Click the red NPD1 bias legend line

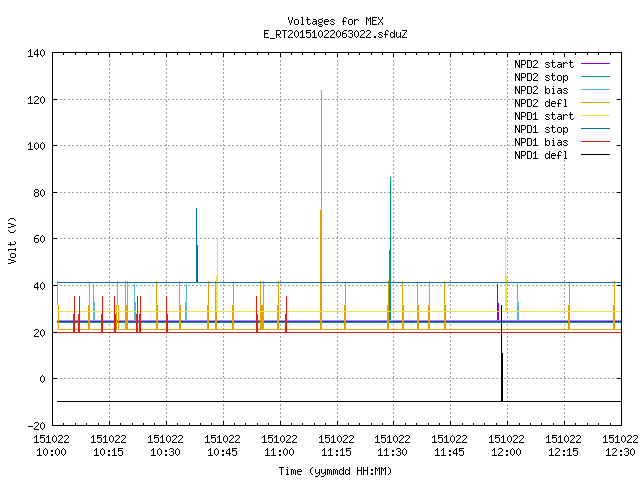click(x=596, y=142)
